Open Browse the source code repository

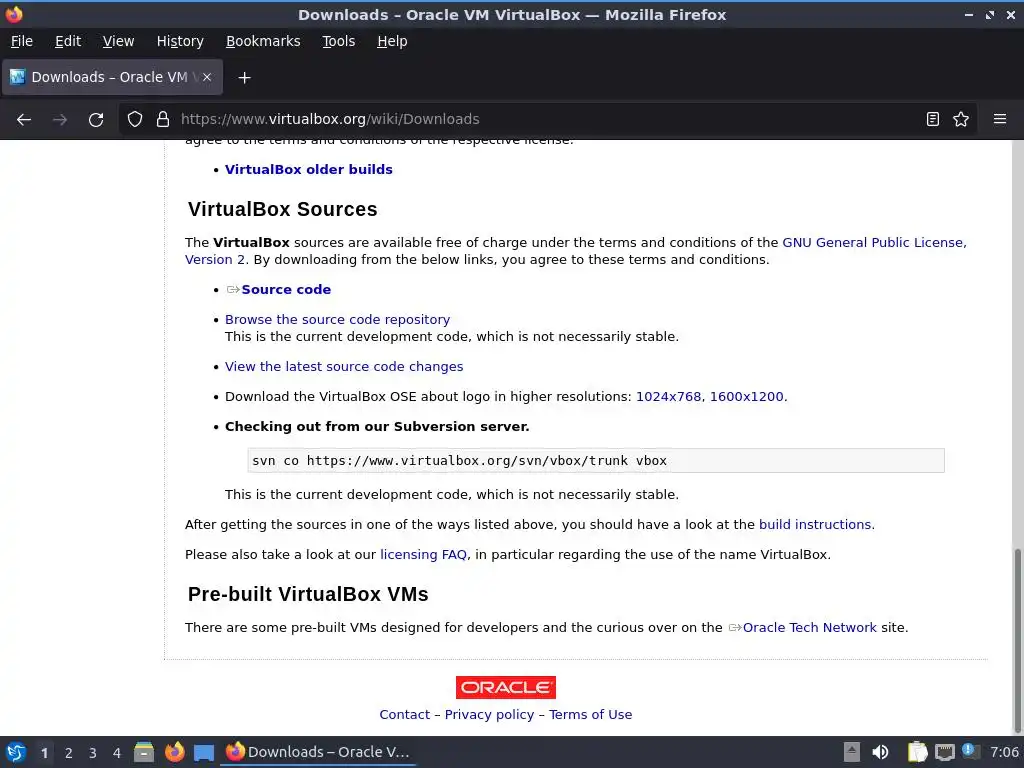tap(337, 319)
